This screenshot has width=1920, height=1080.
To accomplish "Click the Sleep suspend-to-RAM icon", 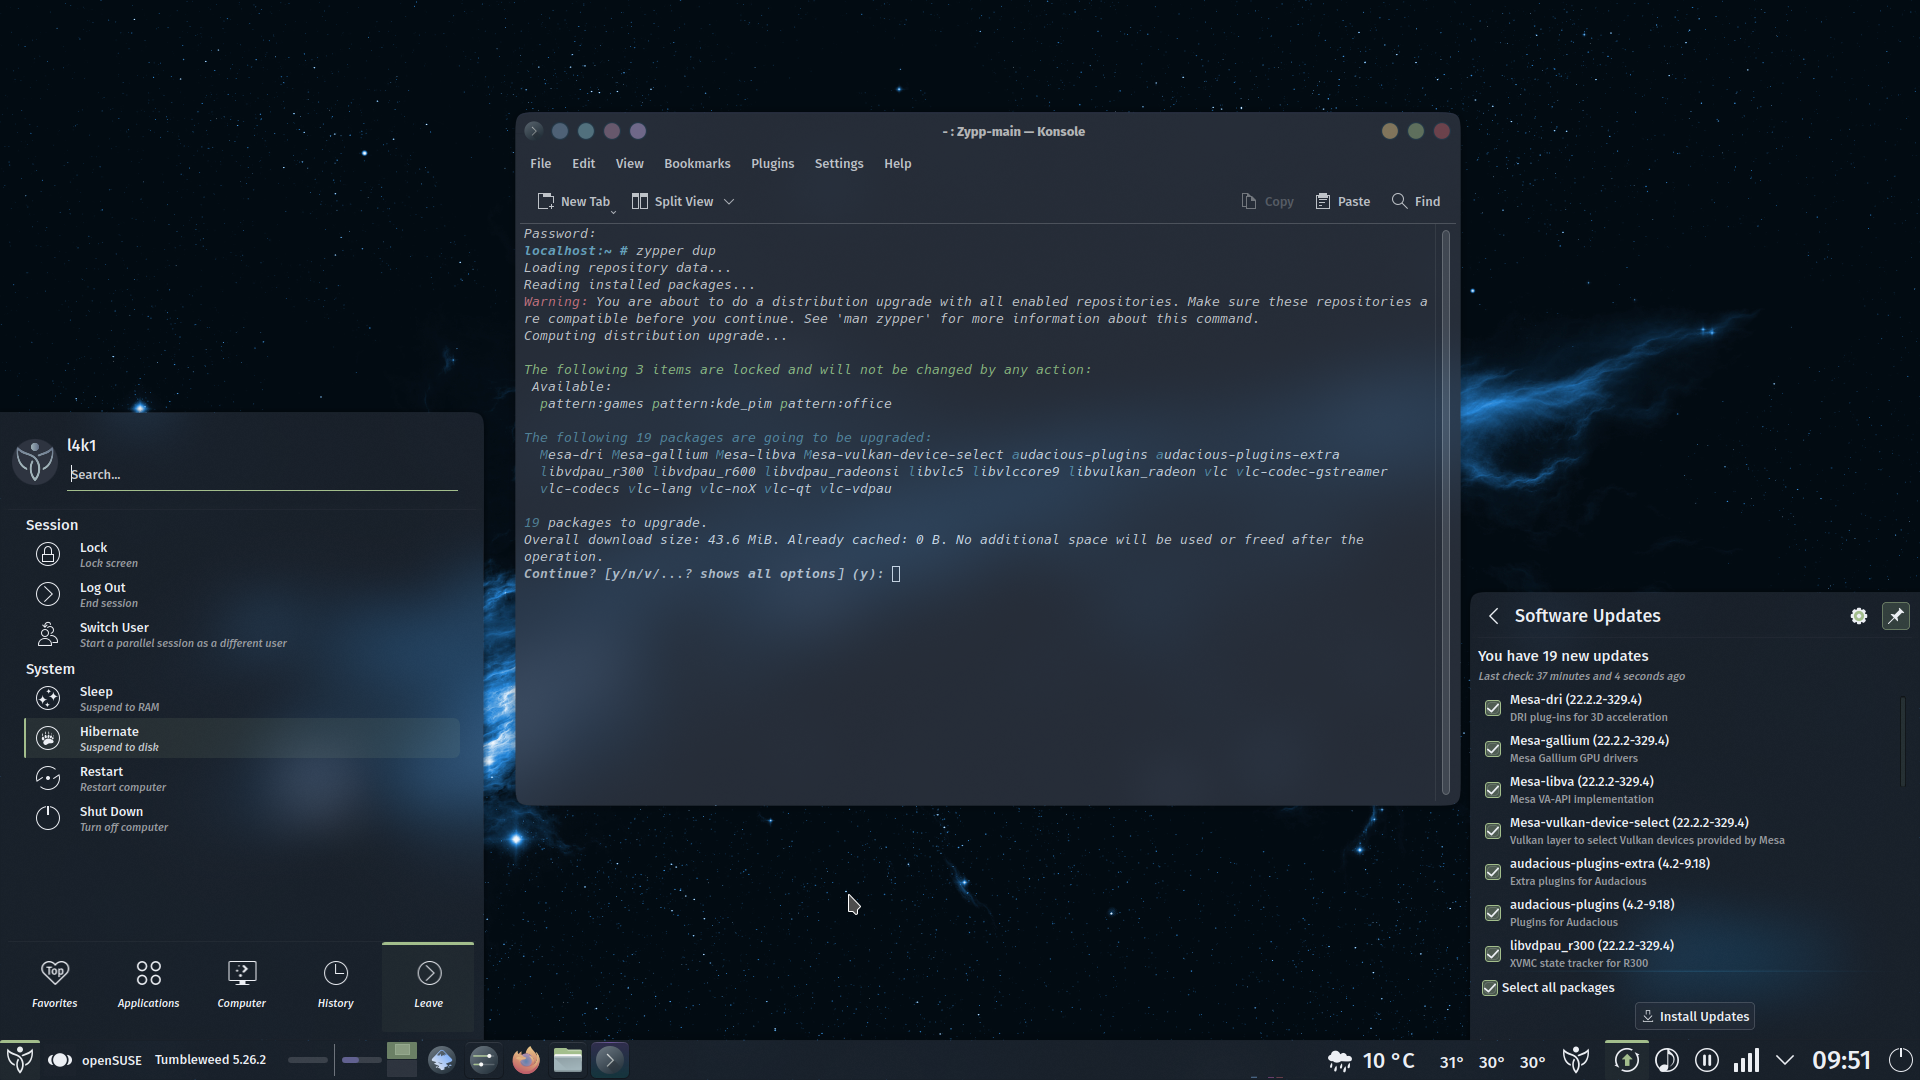I will click(48, 698).
